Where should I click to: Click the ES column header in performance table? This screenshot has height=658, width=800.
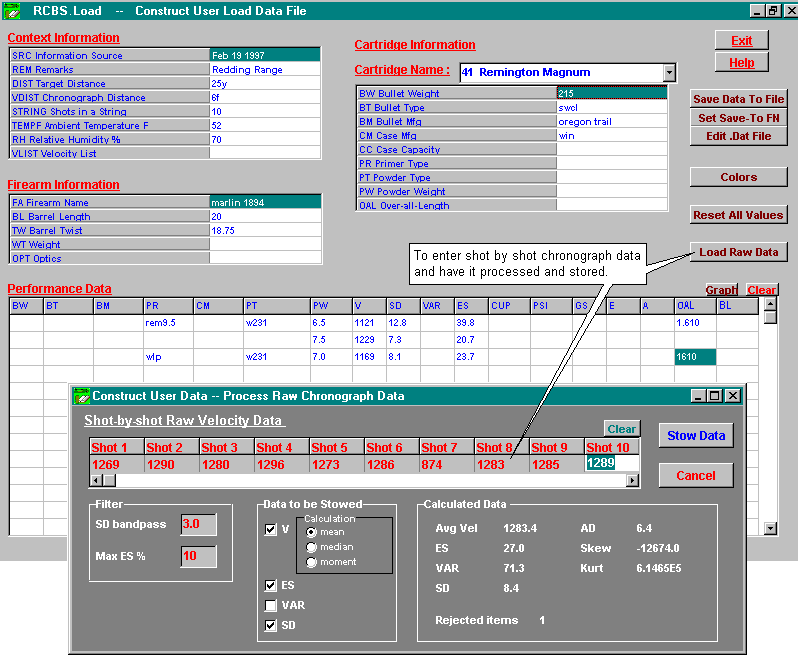471,306
